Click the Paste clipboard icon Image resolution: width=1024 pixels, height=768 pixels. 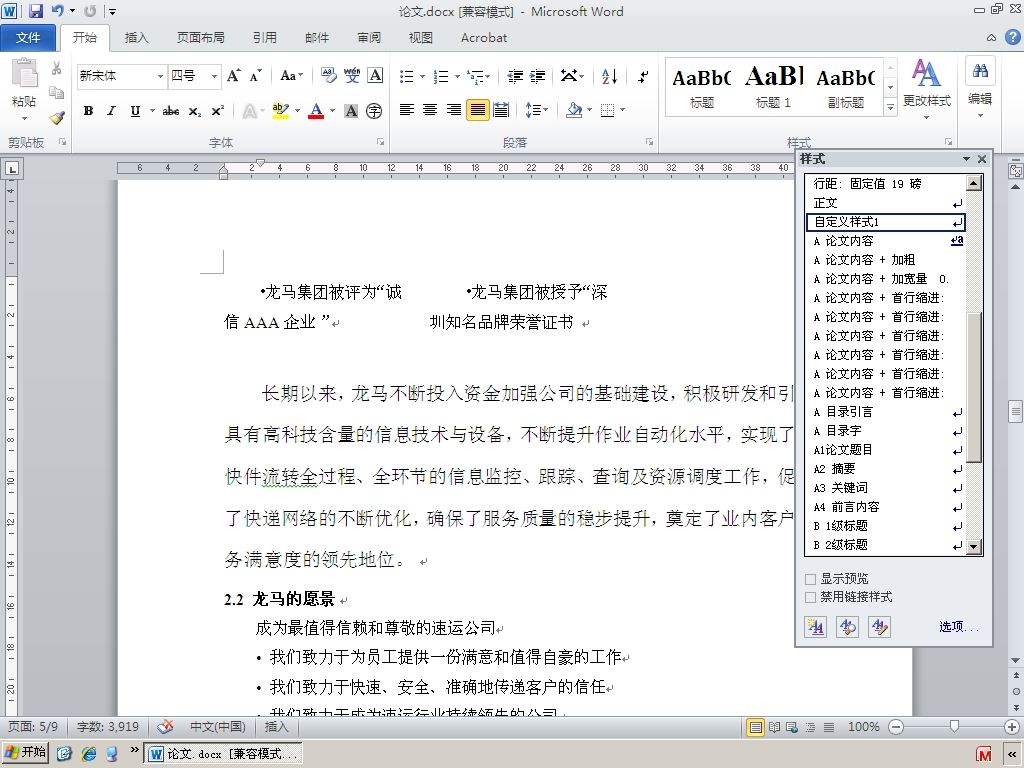point(24,73)
